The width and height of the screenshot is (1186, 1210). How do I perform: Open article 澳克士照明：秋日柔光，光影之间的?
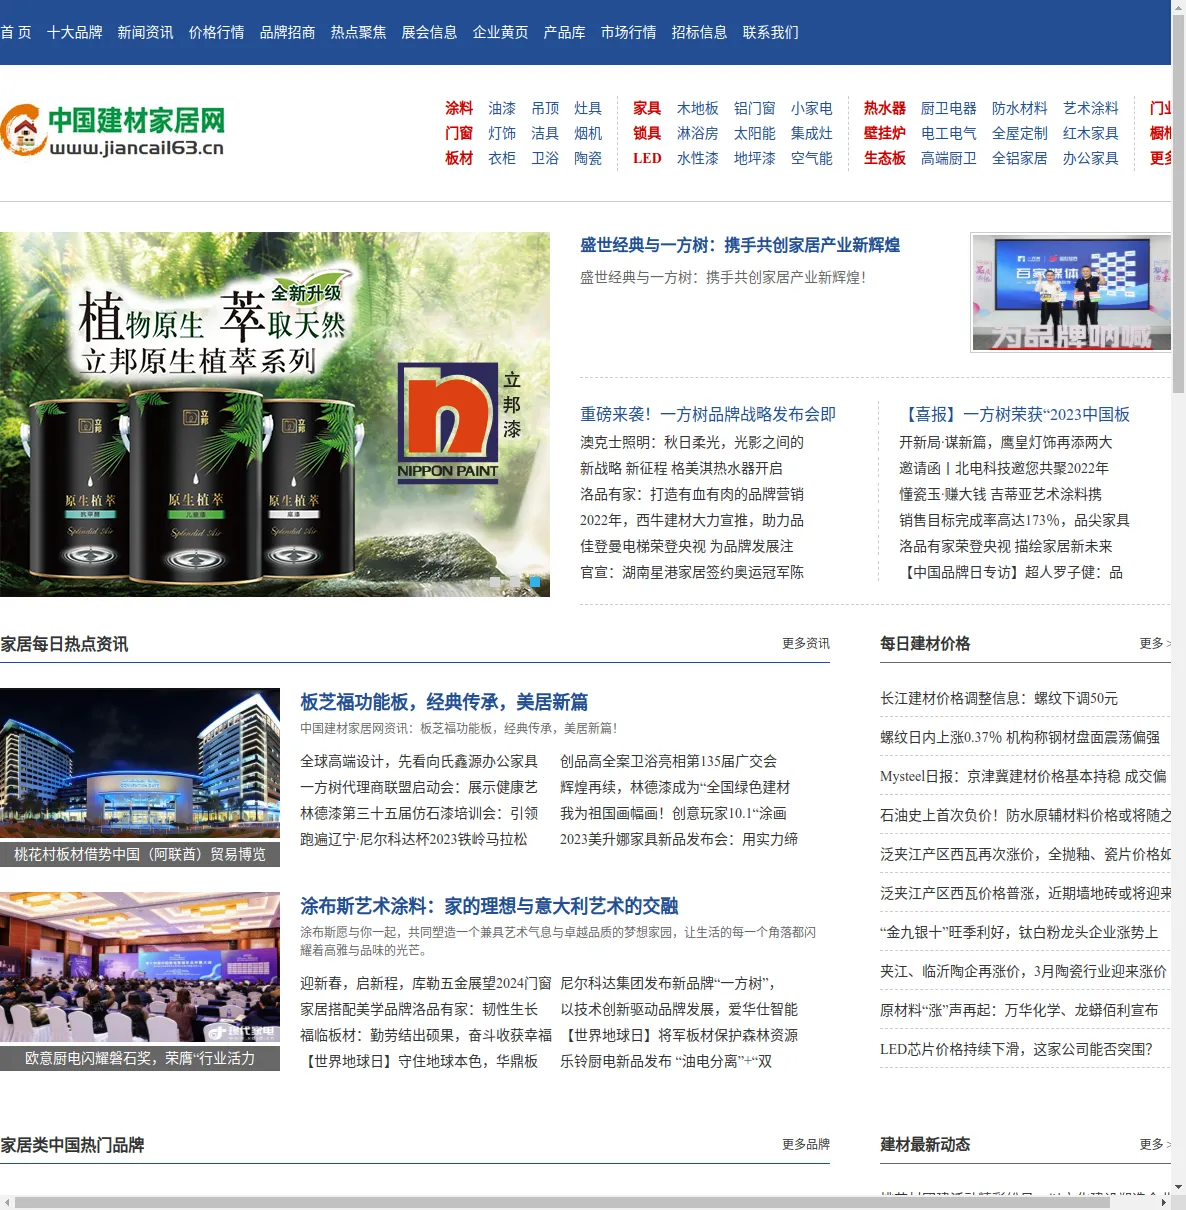coord(692,442)
